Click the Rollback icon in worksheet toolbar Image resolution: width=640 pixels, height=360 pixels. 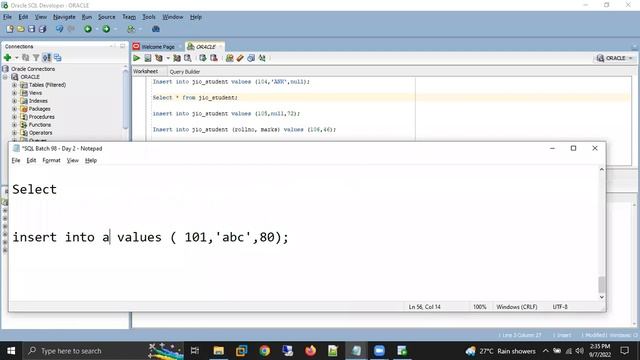point(213,58)
